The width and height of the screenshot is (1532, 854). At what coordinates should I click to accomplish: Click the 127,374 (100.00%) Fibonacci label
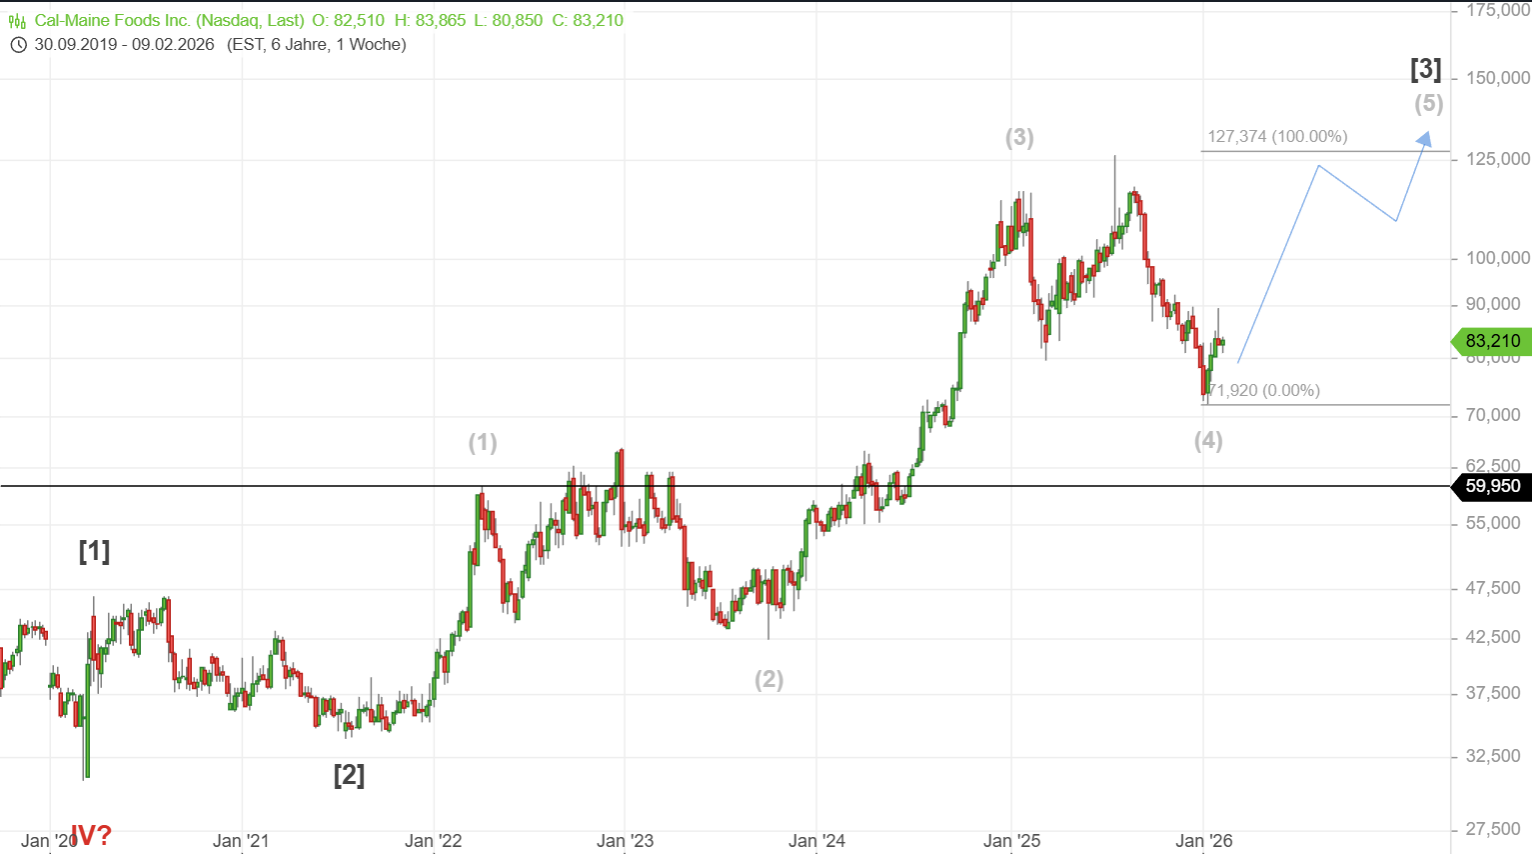pyautogui.click(x=1277, y=137)
